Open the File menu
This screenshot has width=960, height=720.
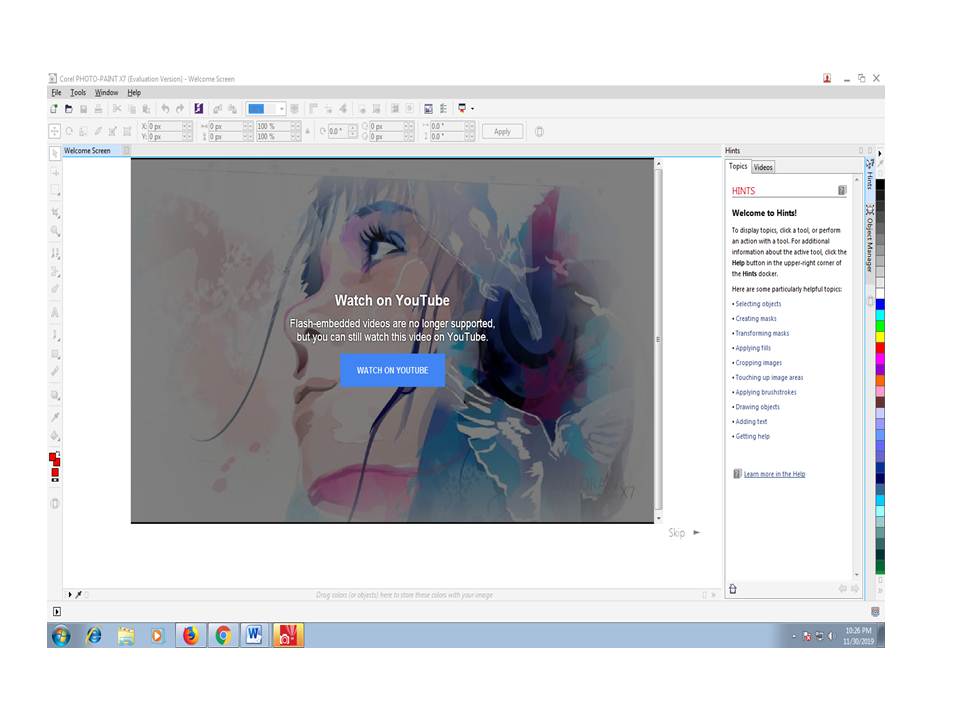pyautogui.click(x=56, y=93)
